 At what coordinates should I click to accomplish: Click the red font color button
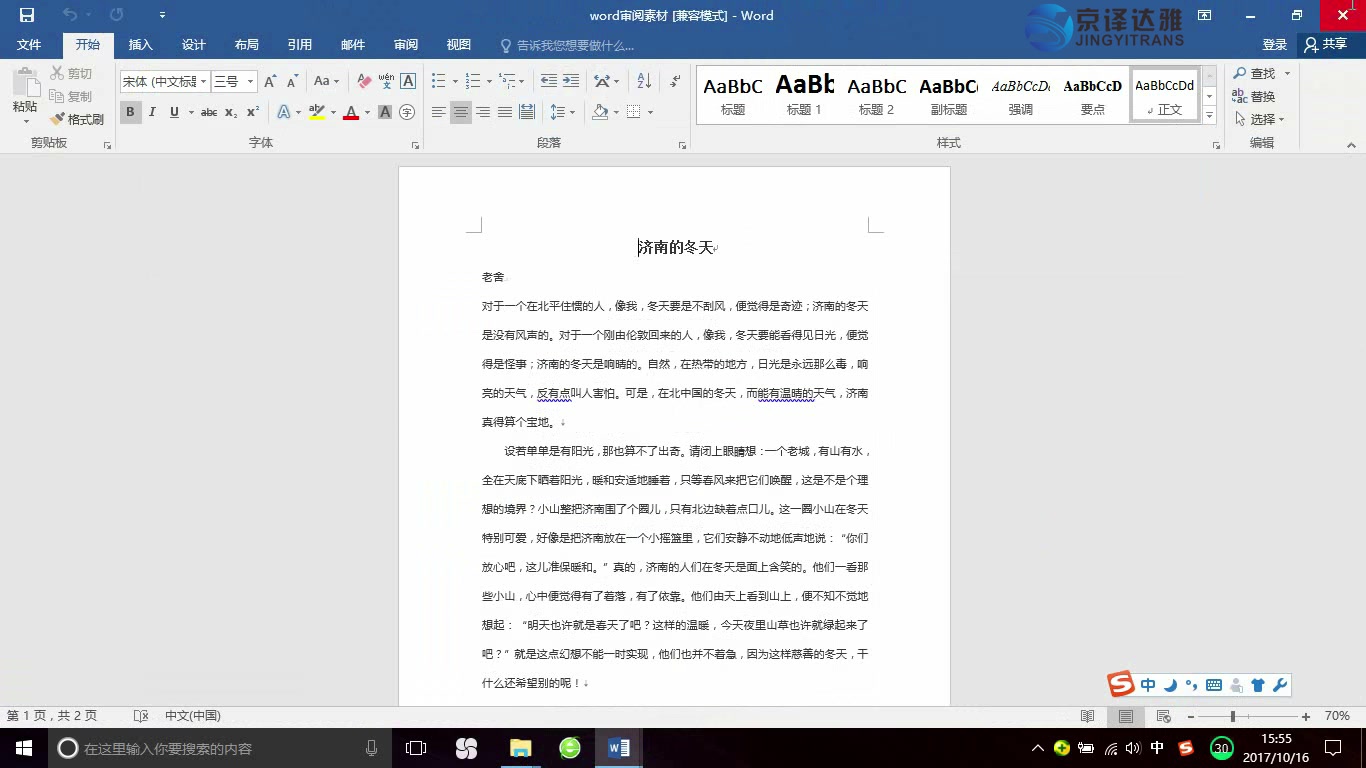point(351,112)
